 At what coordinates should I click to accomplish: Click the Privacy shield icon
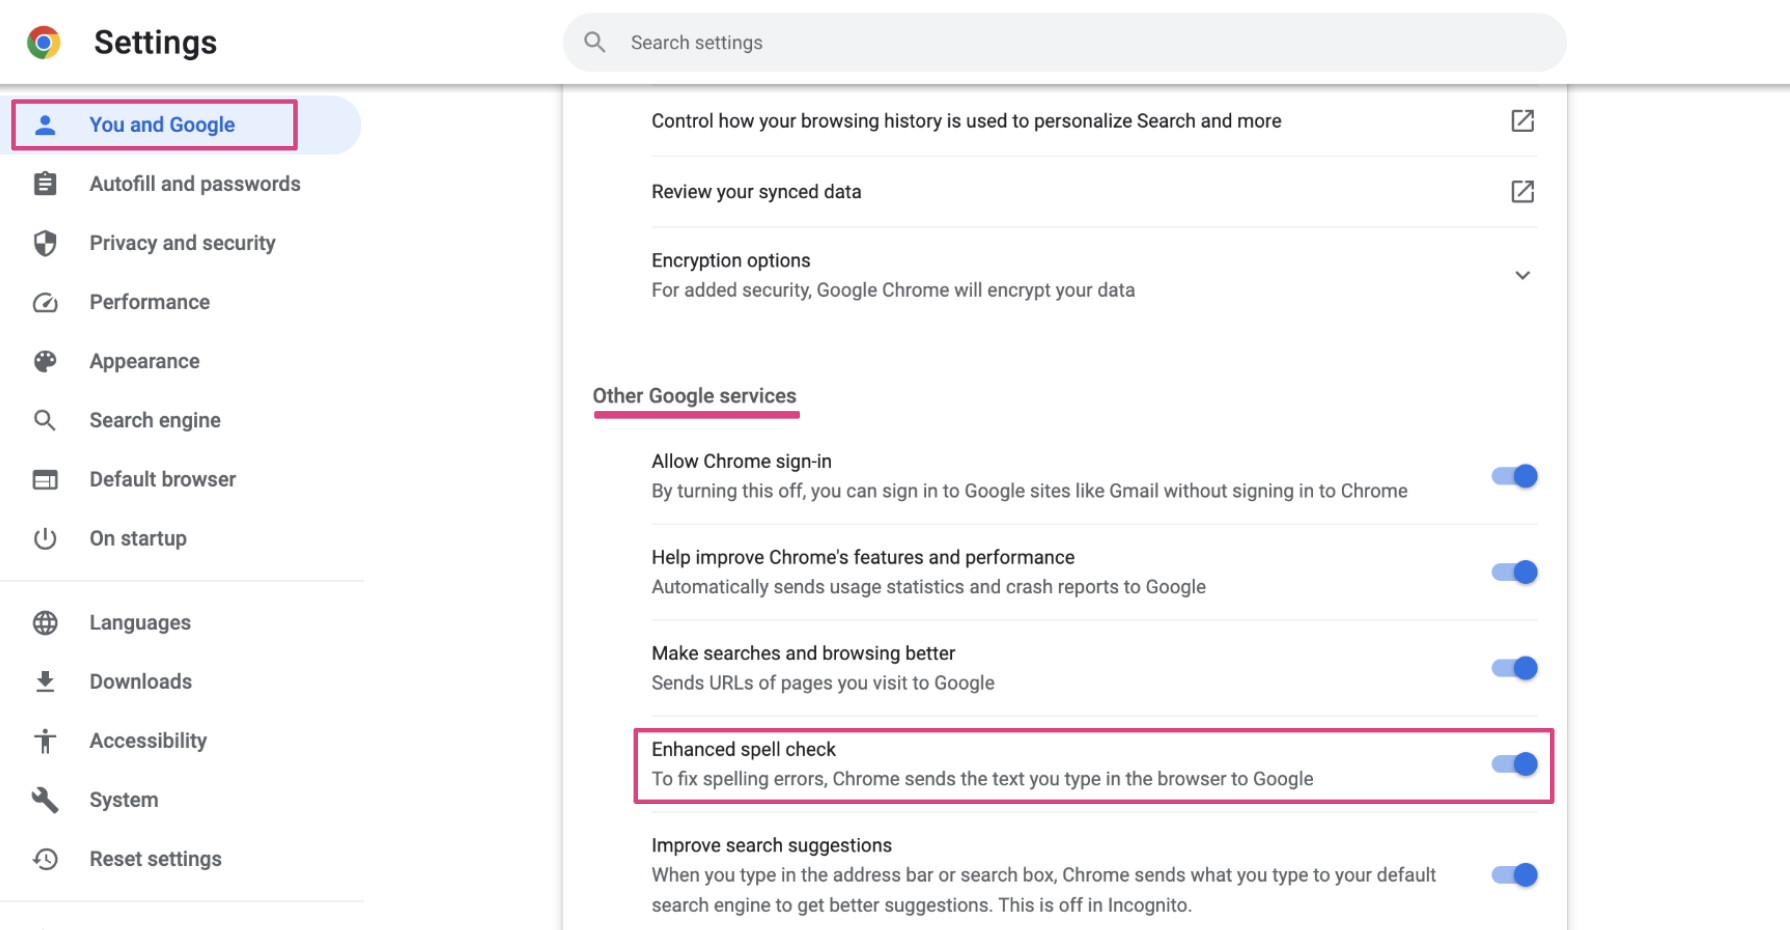click(x=45, y=243)
